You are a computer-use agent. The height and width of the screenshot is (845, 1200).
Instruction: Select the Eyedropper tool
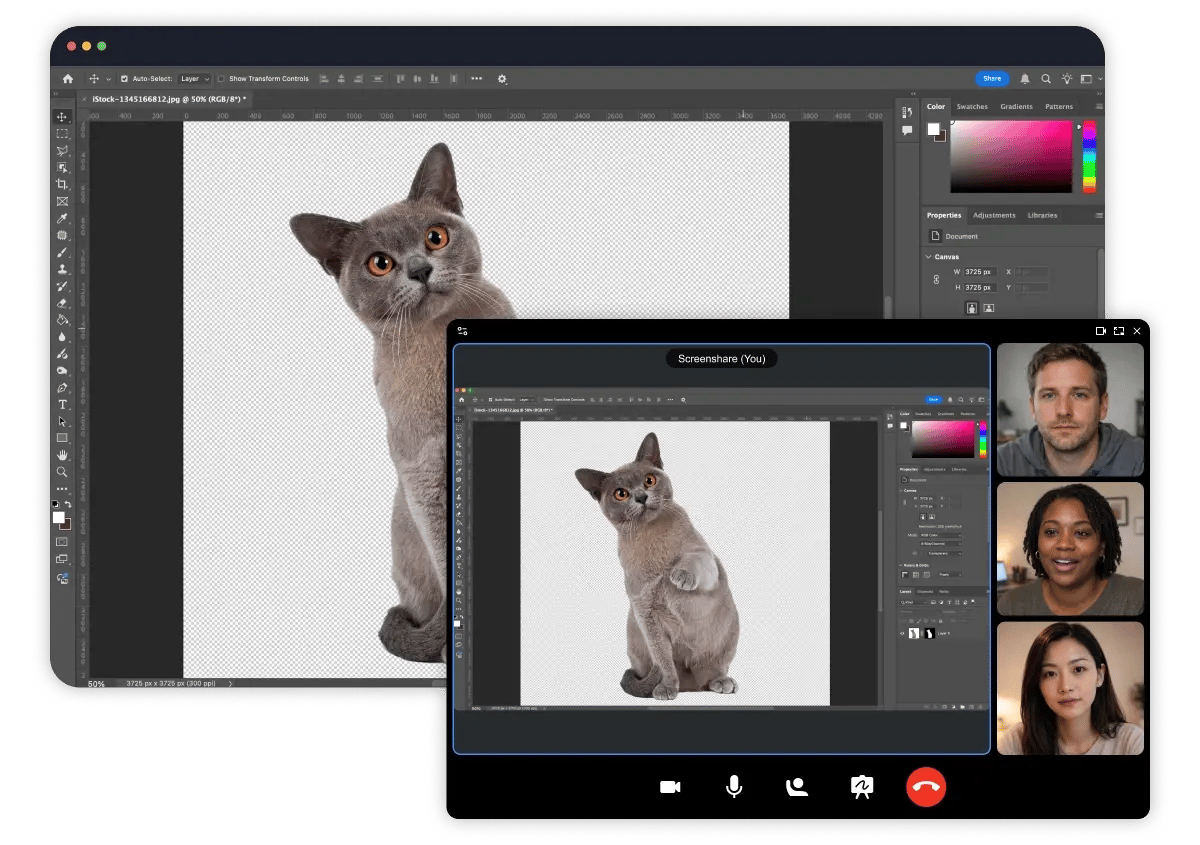(62, 216)
